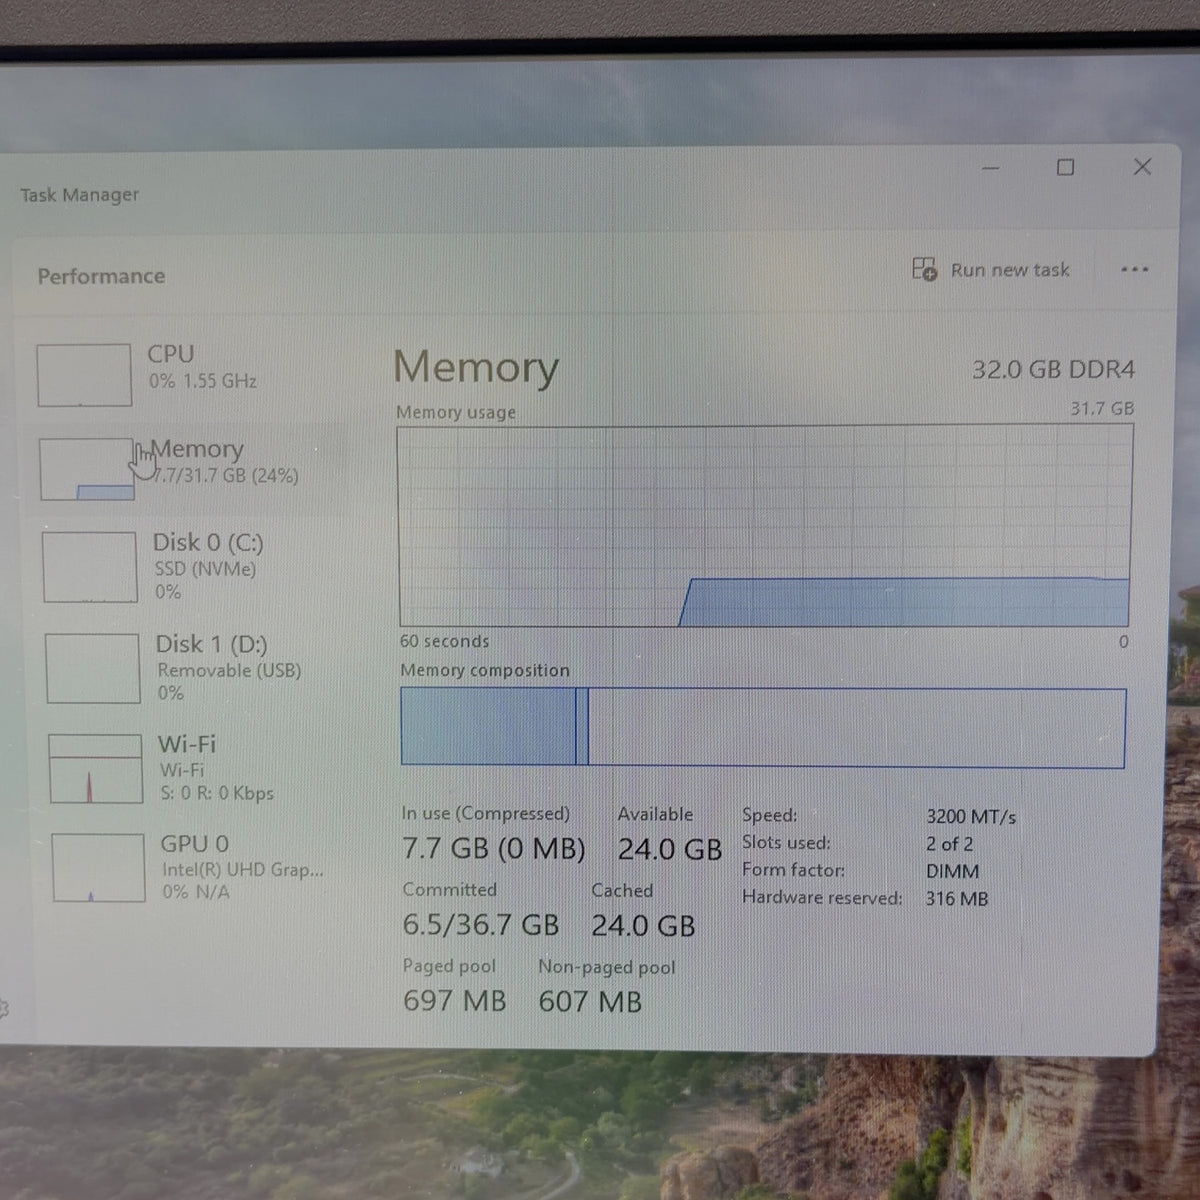Click the Run new task icon
Viewport: 1200px width, 1200px height.
(x=924, y=269)
